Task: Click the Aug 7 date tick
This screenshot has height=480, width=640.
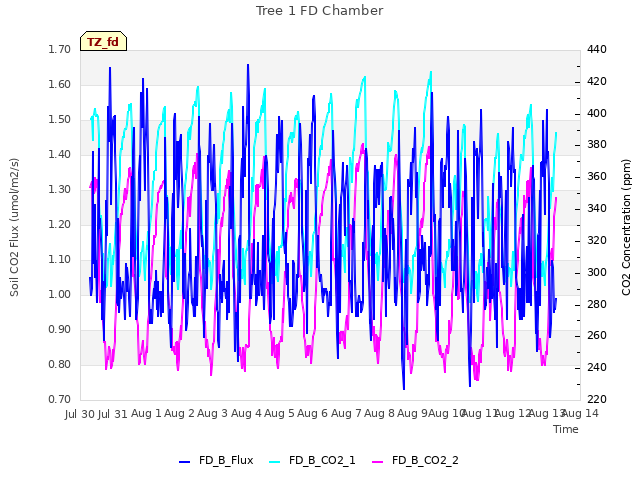Action: pyautogui.click(x=346, y=413)
